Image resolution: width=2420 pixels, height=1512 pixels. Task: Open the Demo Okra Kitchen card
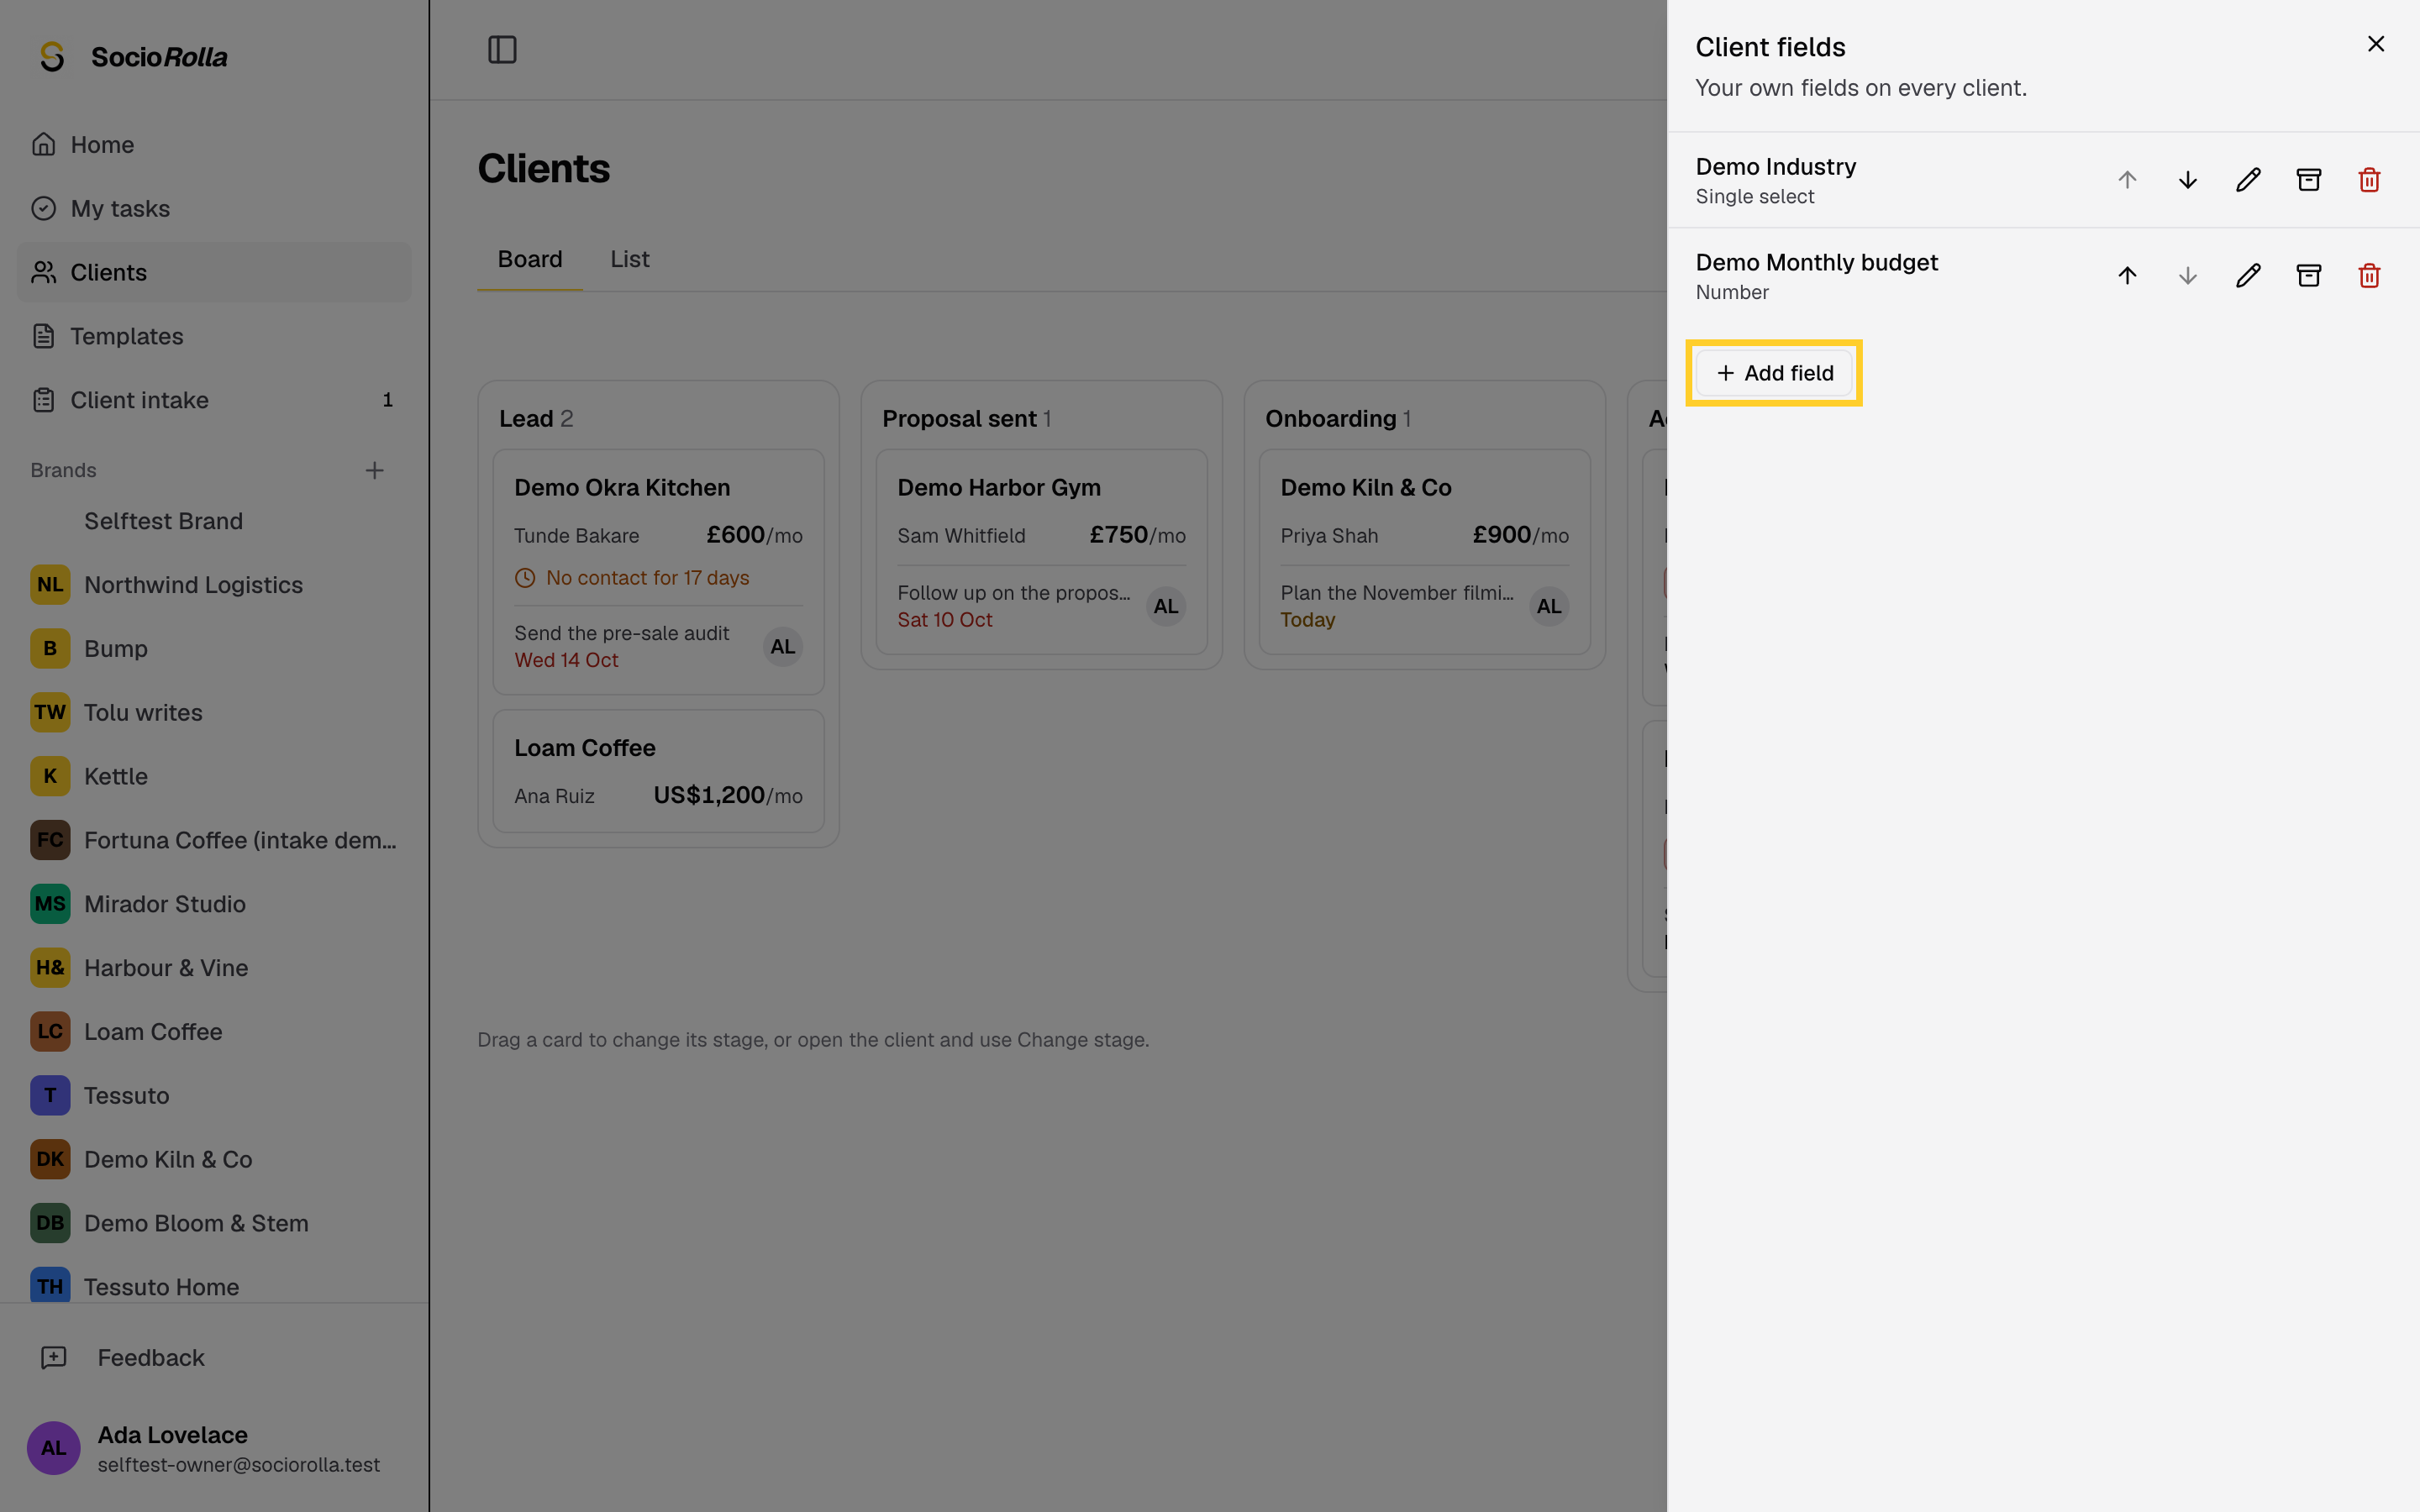pyautogui.click(x=658, y=572)
